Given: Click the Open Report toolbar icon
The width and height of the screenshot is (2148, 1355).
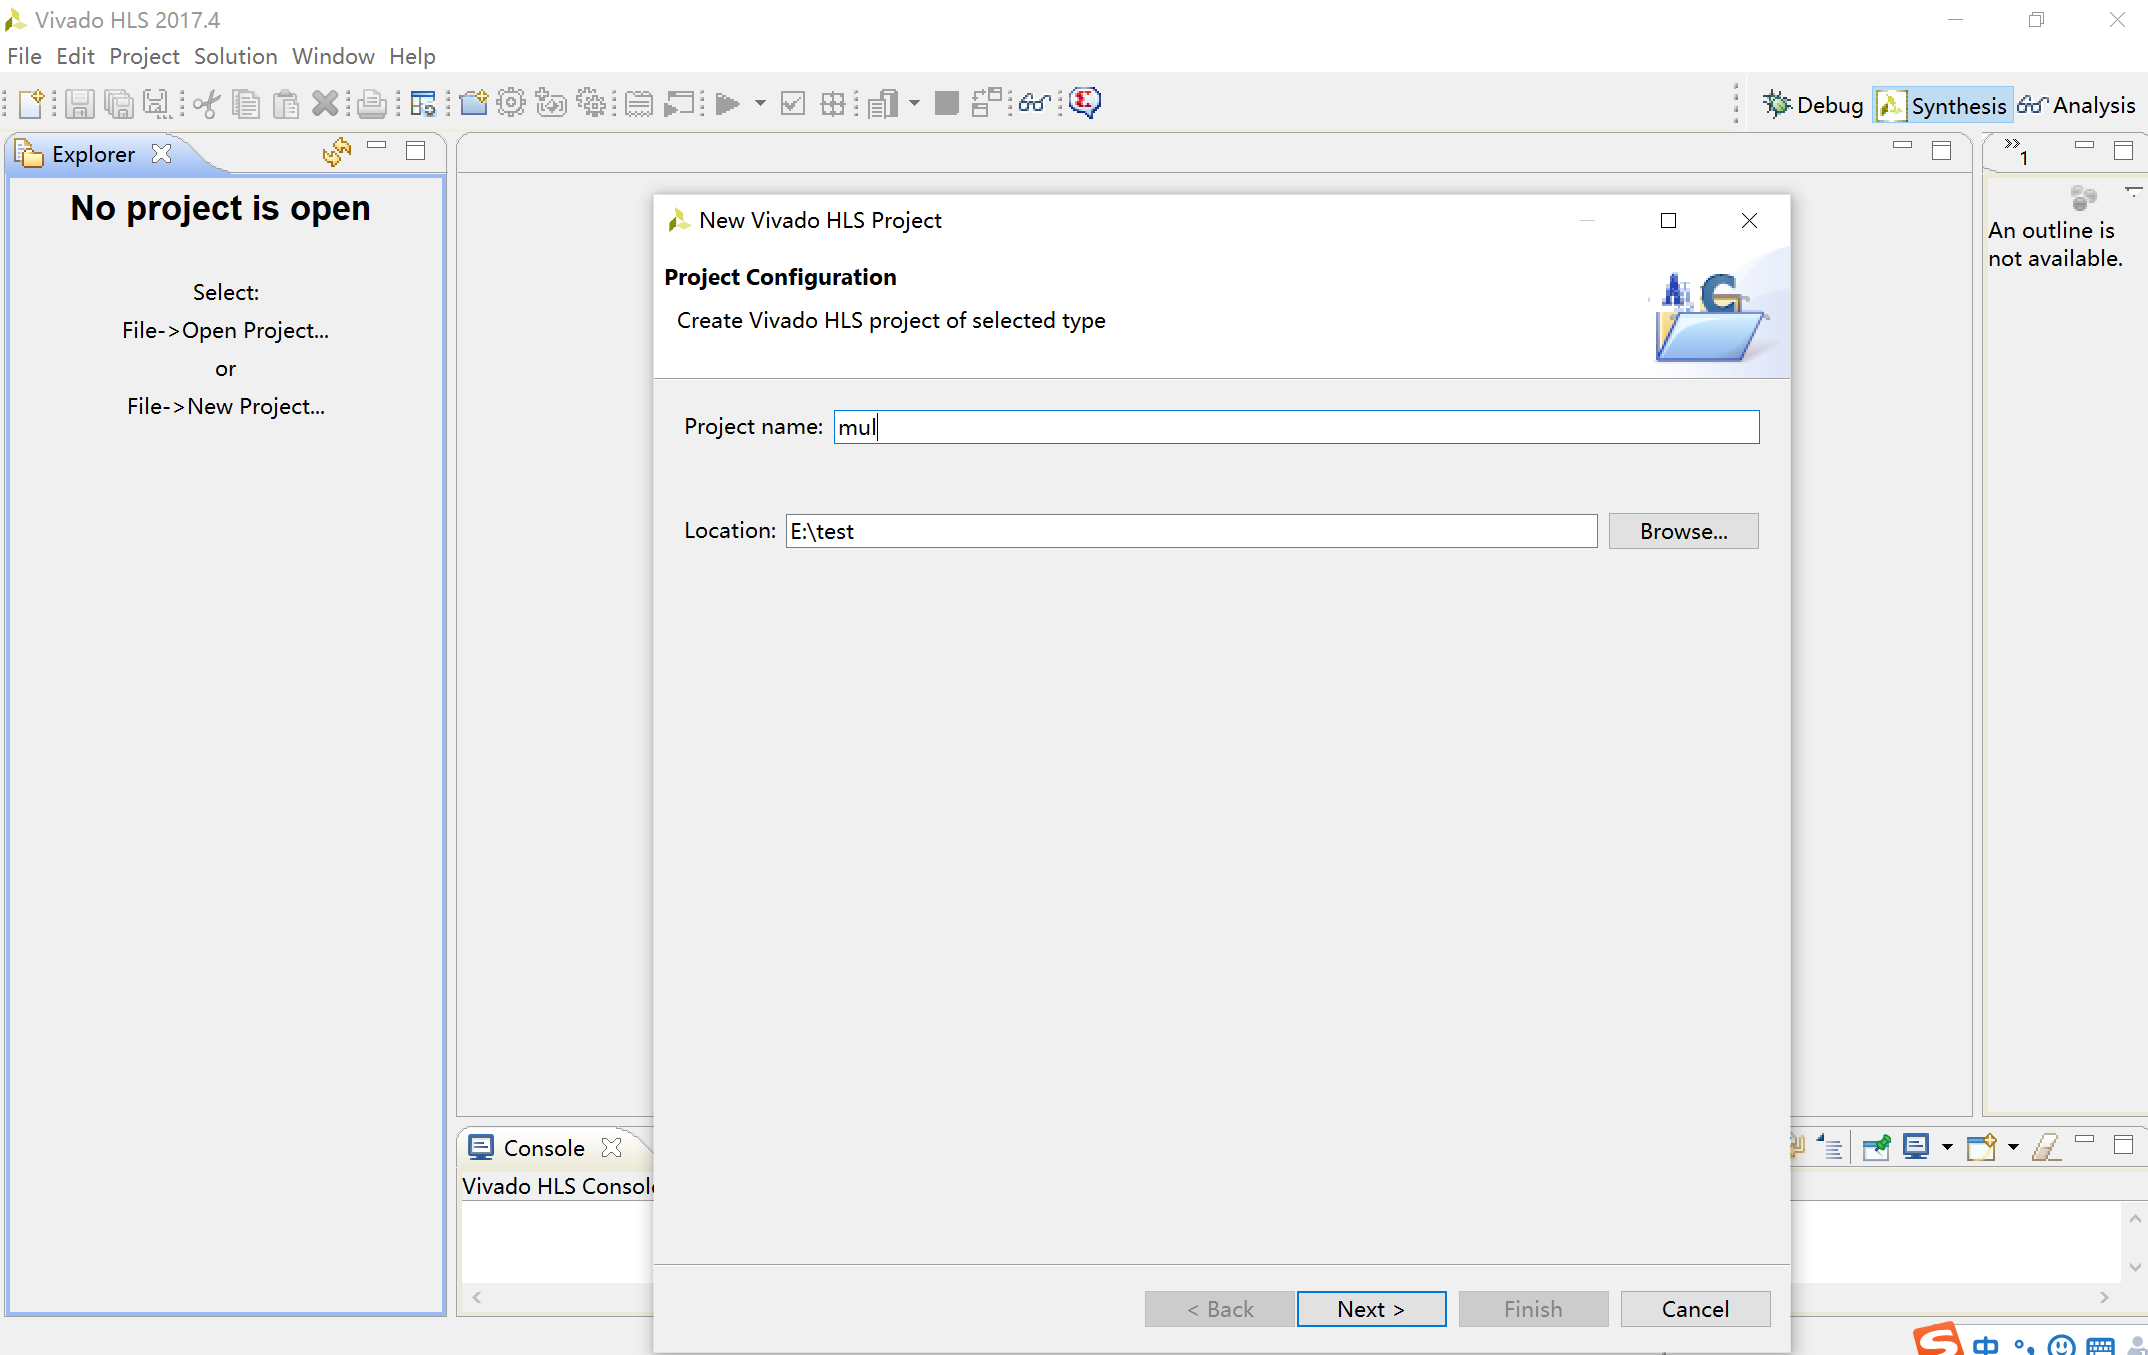Looking at the screenshot, I should [x=883, y=103].
